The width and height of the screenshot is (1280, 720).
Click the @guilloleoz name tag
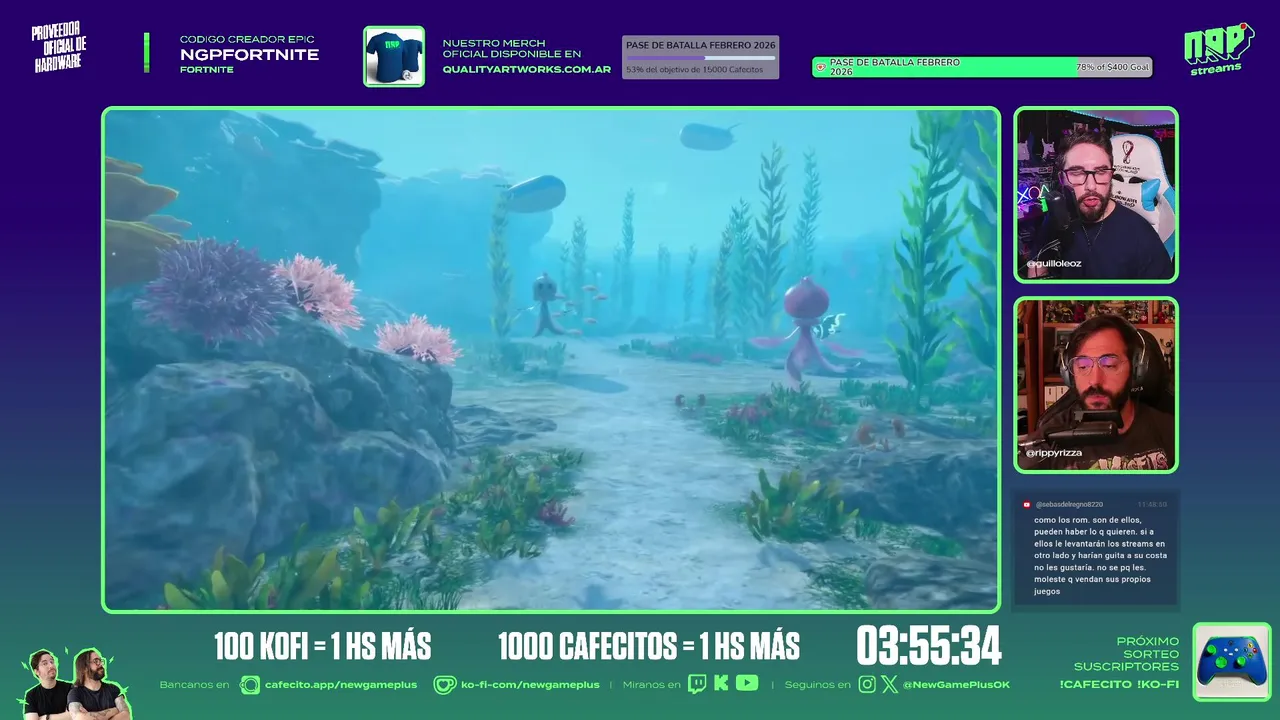click(1053, 264)
